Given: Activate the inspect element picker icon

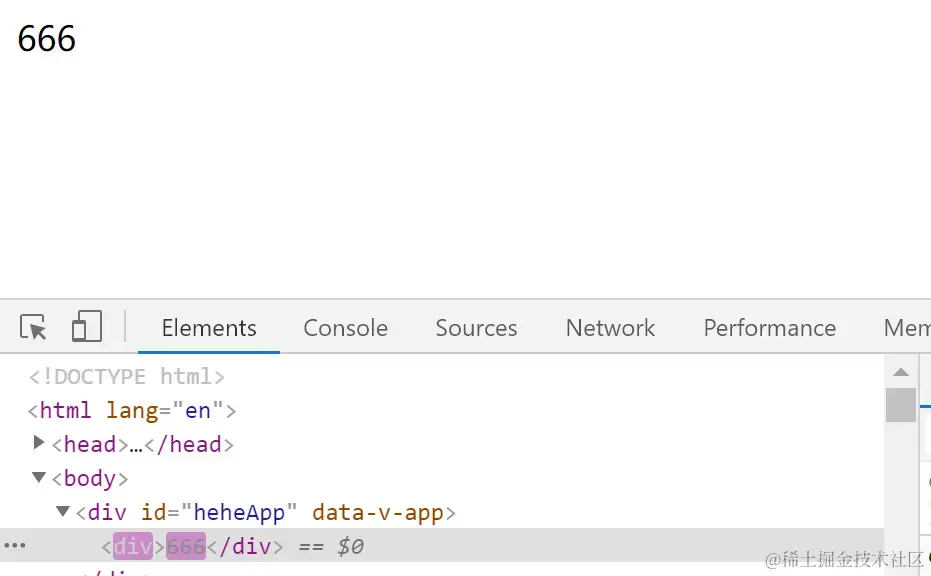Looking at the screenshot, I should (33, 327).
